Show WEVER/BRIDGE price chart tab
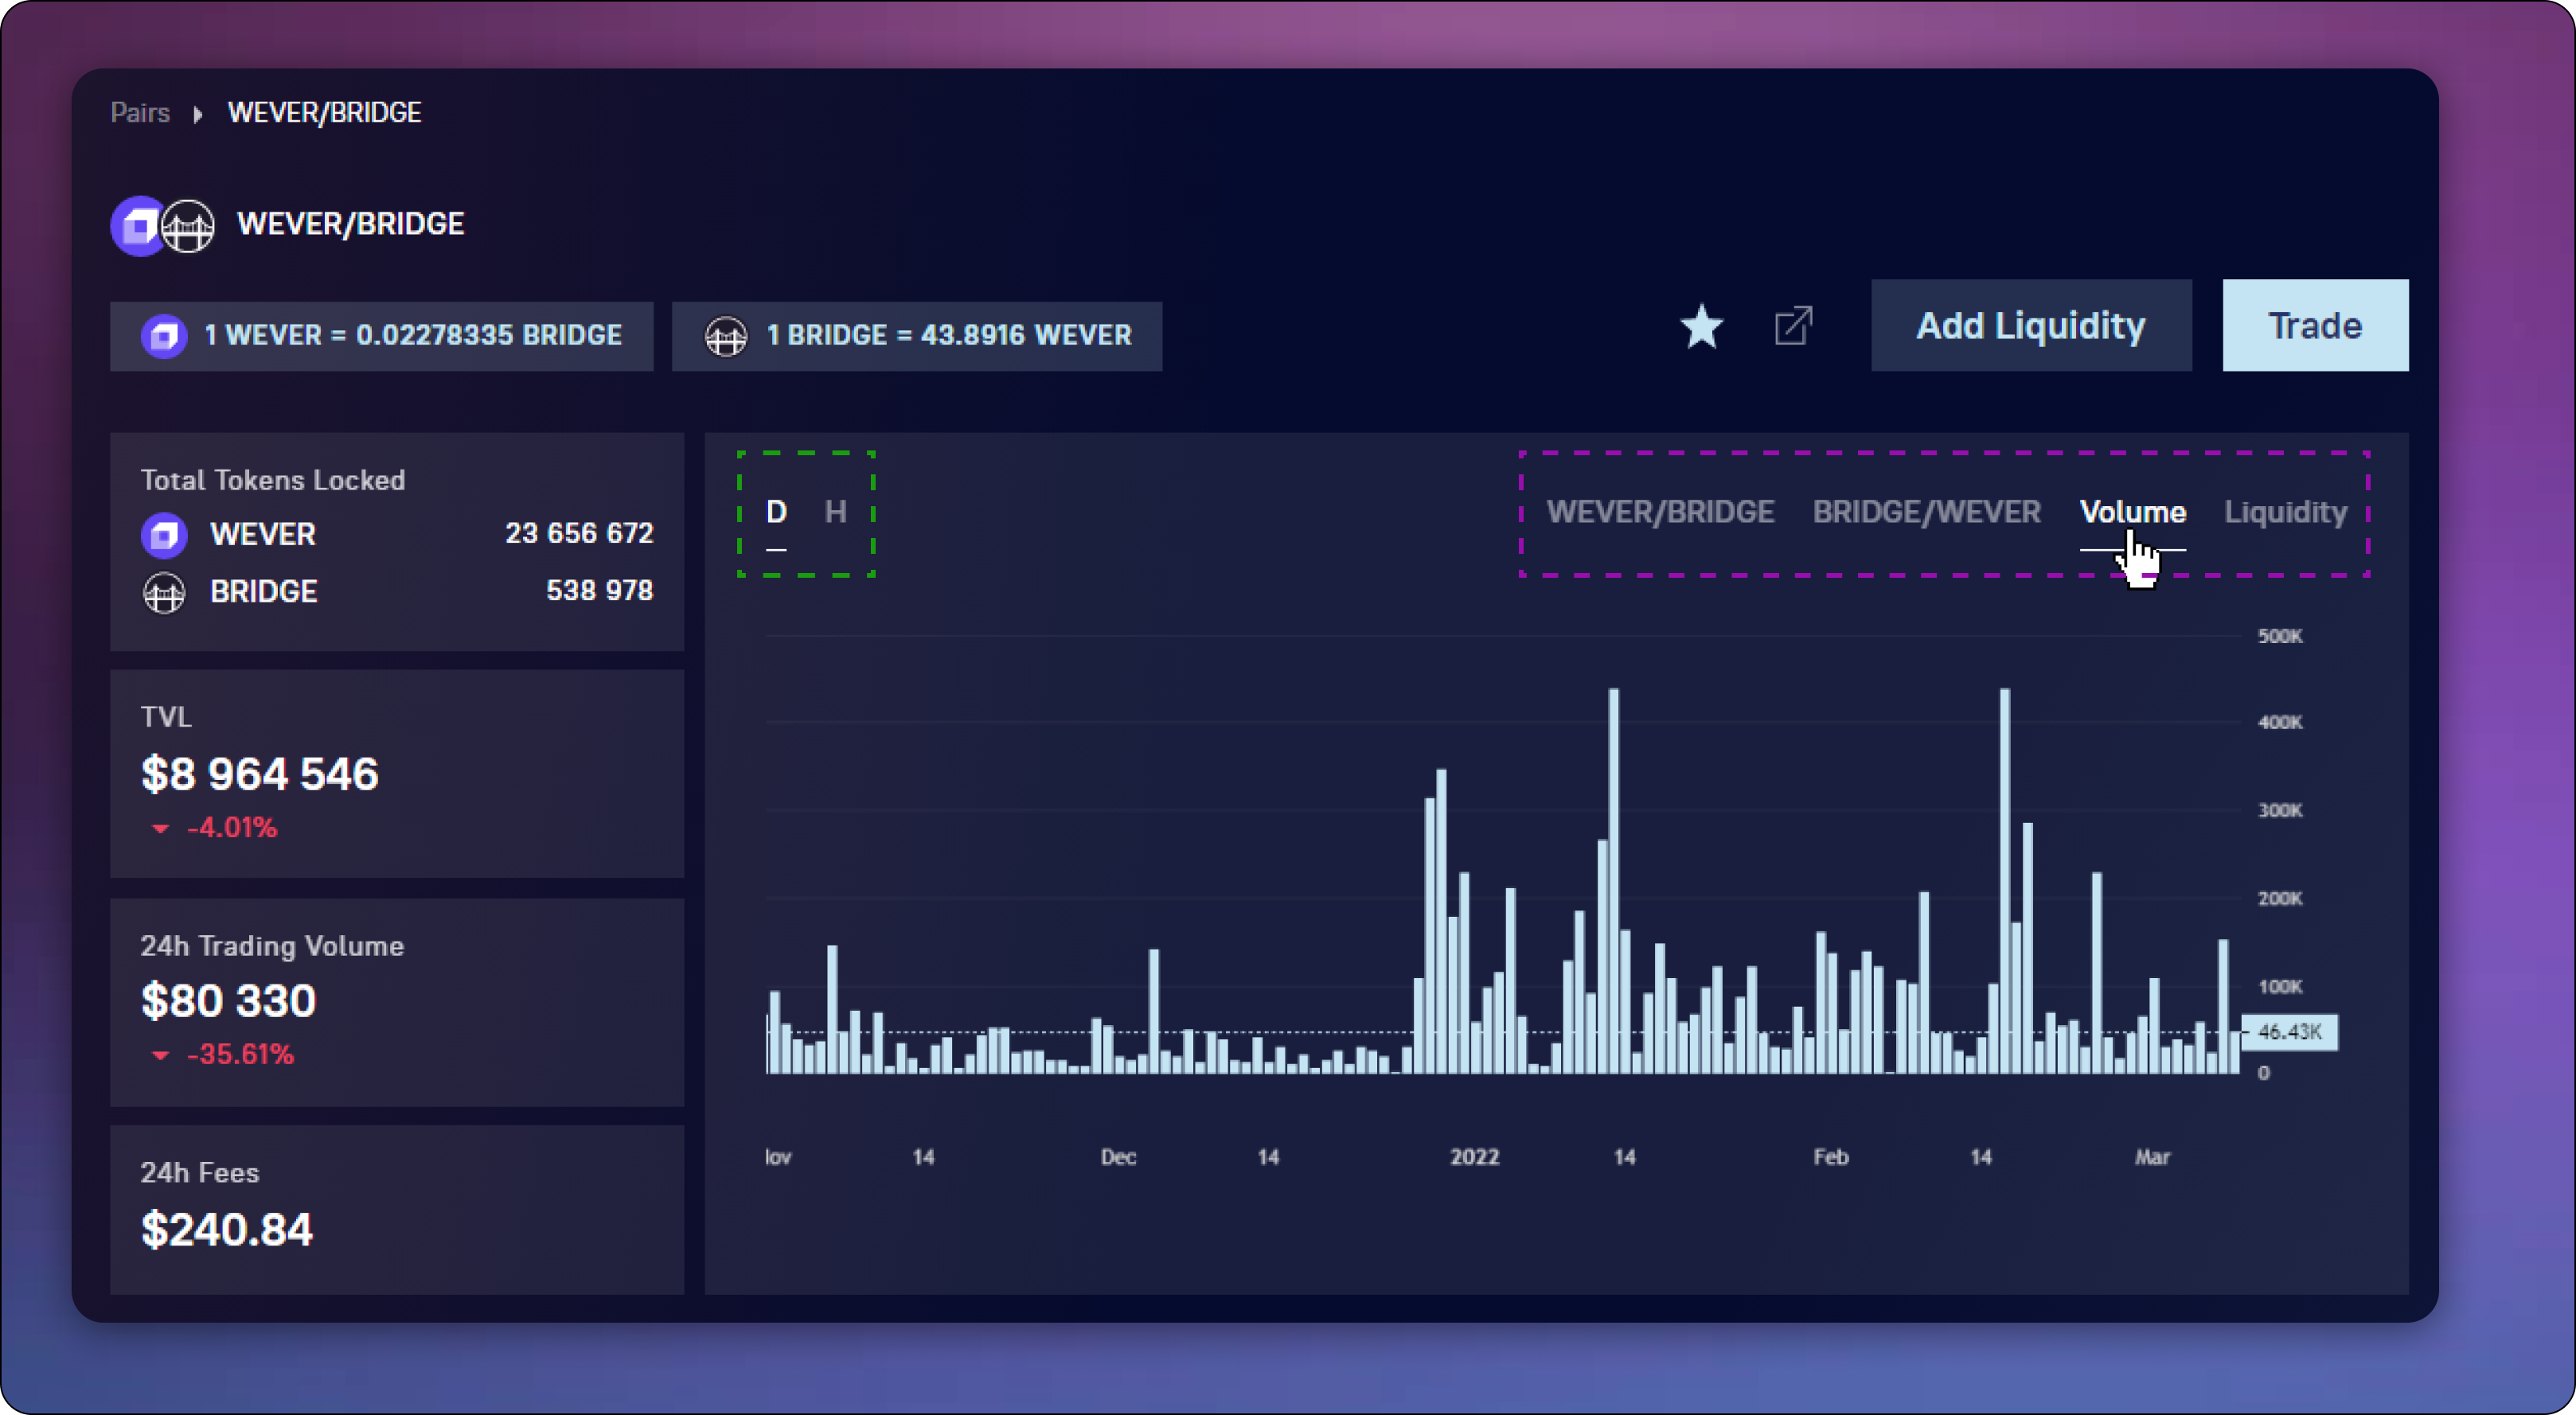This screenshot has width=2576, height=1415. pos(1660,512)
